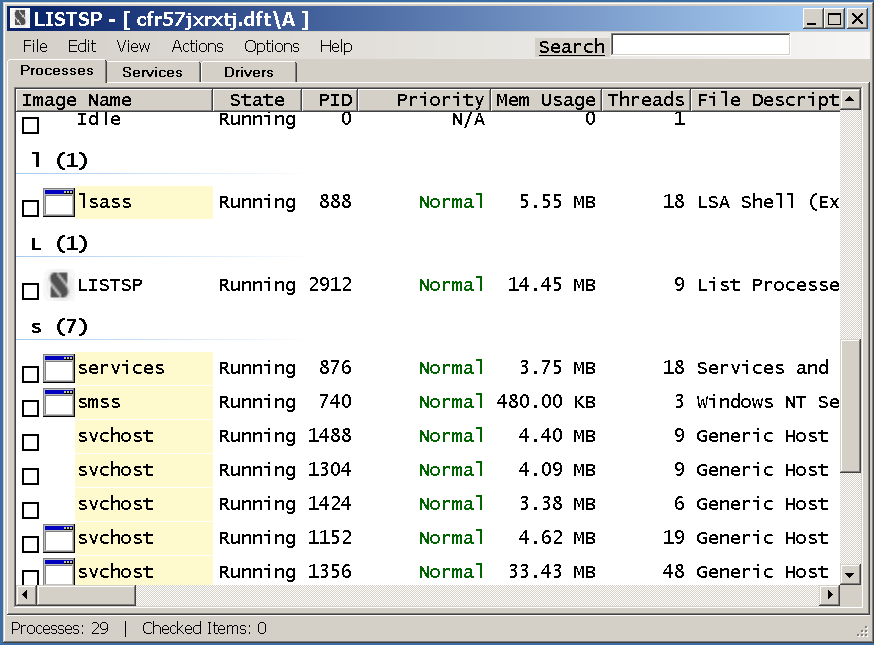Open the Options menu

(271, 46)
